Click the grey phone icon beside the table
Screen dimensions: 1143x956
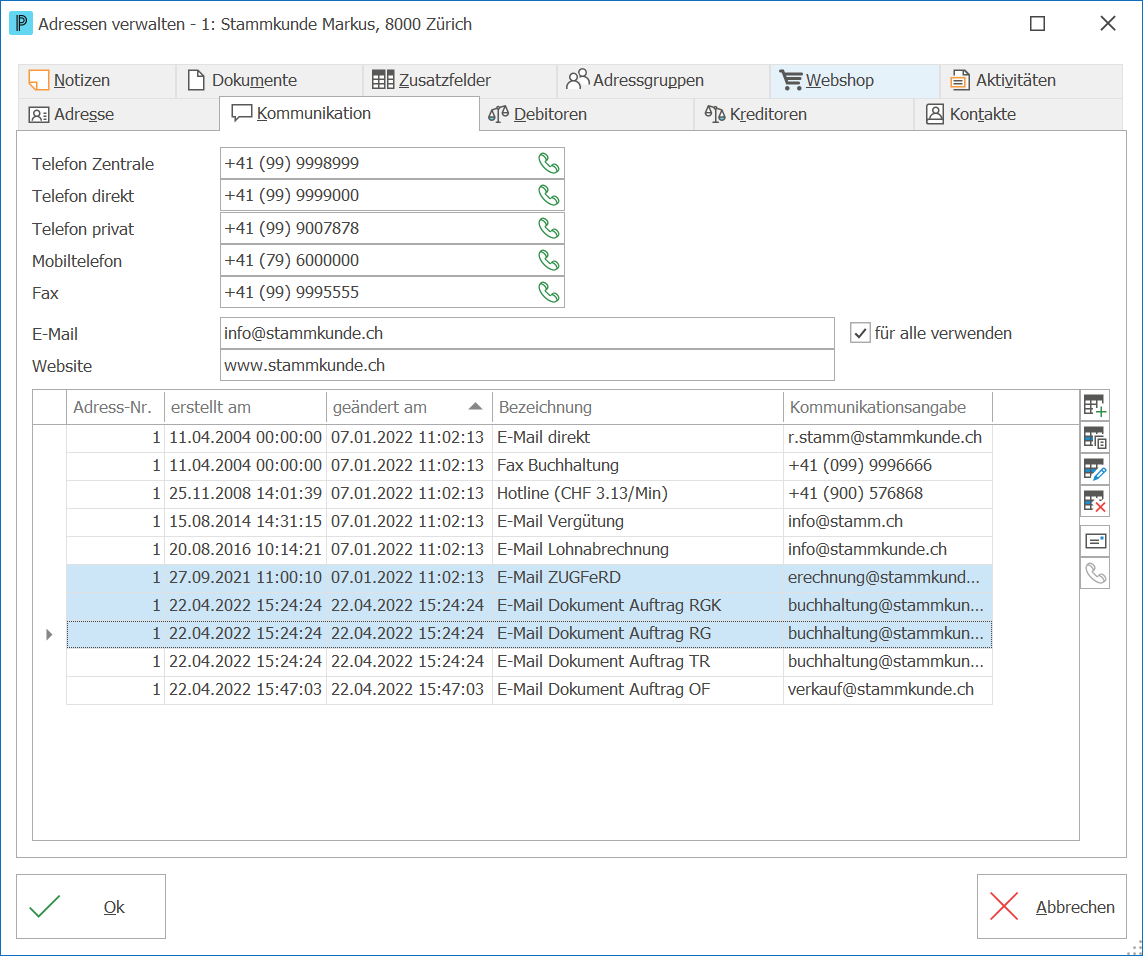(x=1095, y=573)
